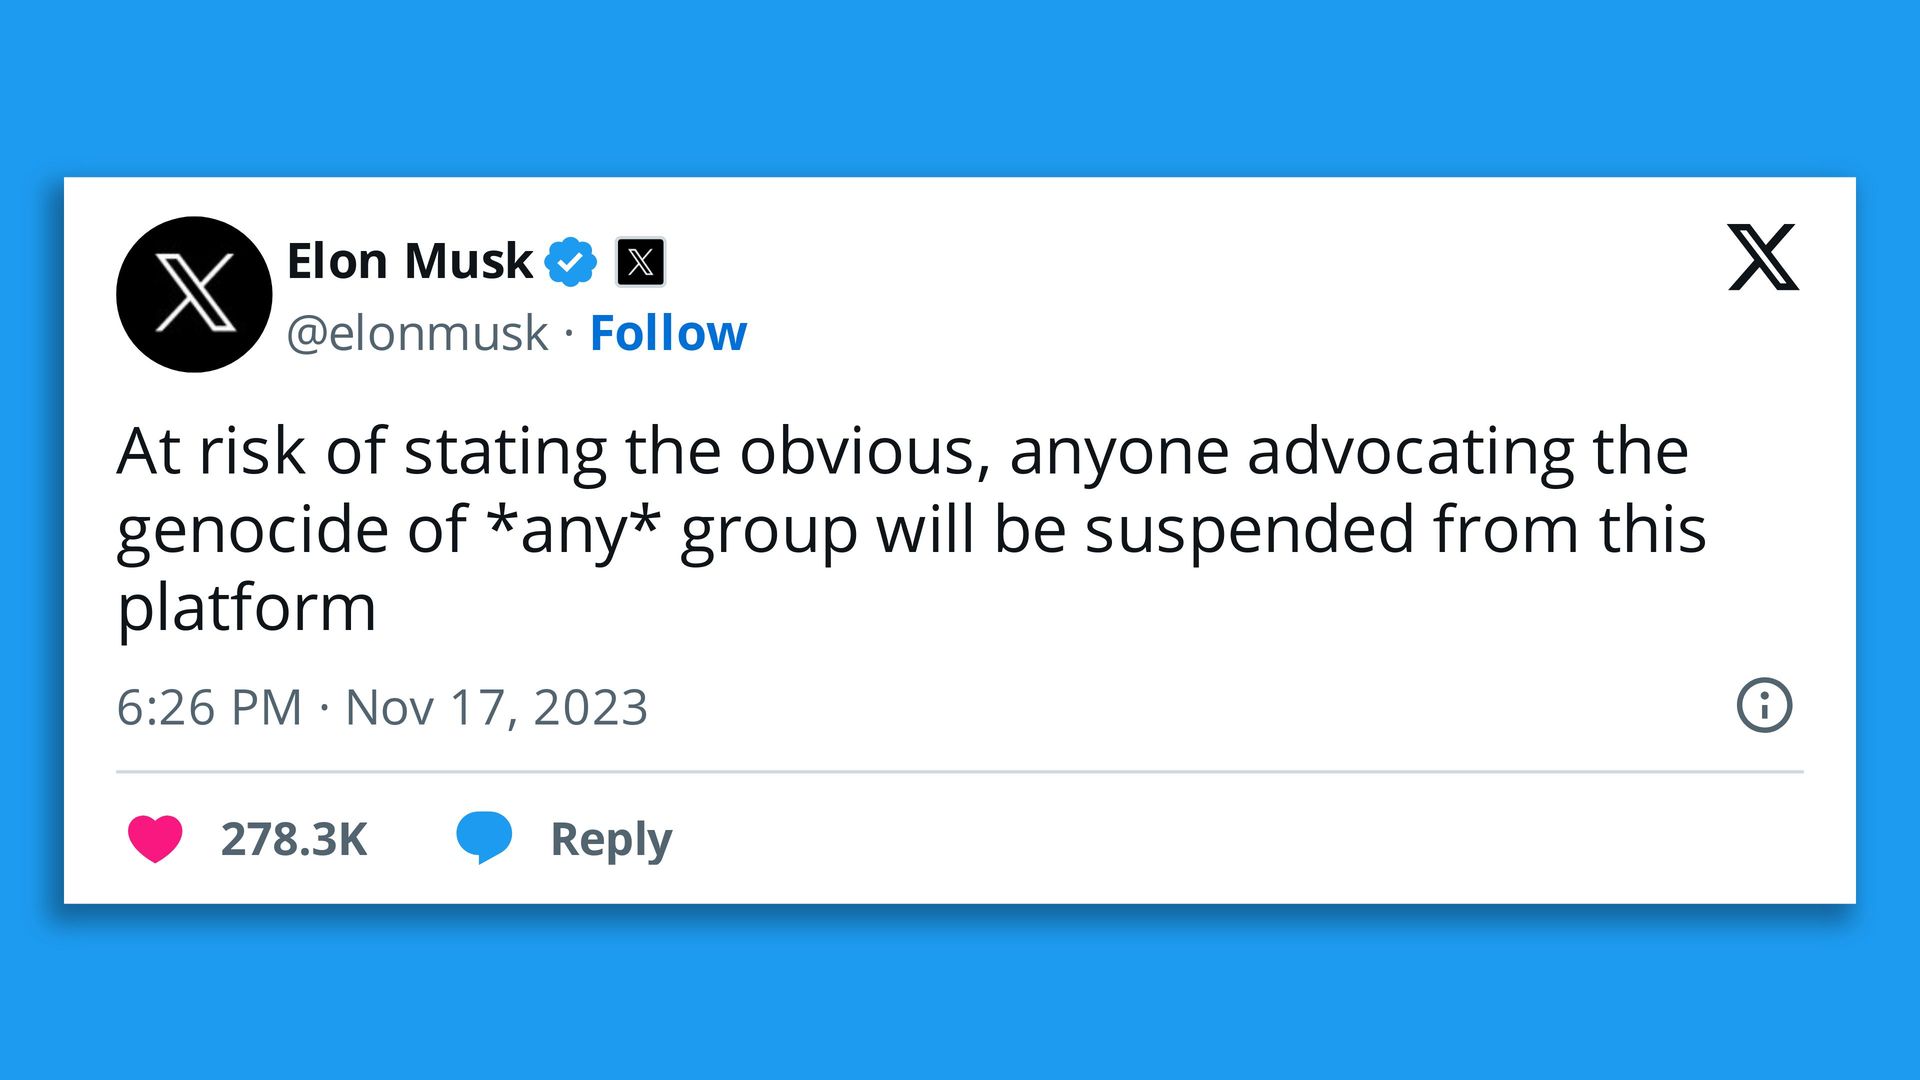Click the word 'platform' in the tweet
The width and height of the screenshot is (1920, 1080).
(x=246, y=608)
